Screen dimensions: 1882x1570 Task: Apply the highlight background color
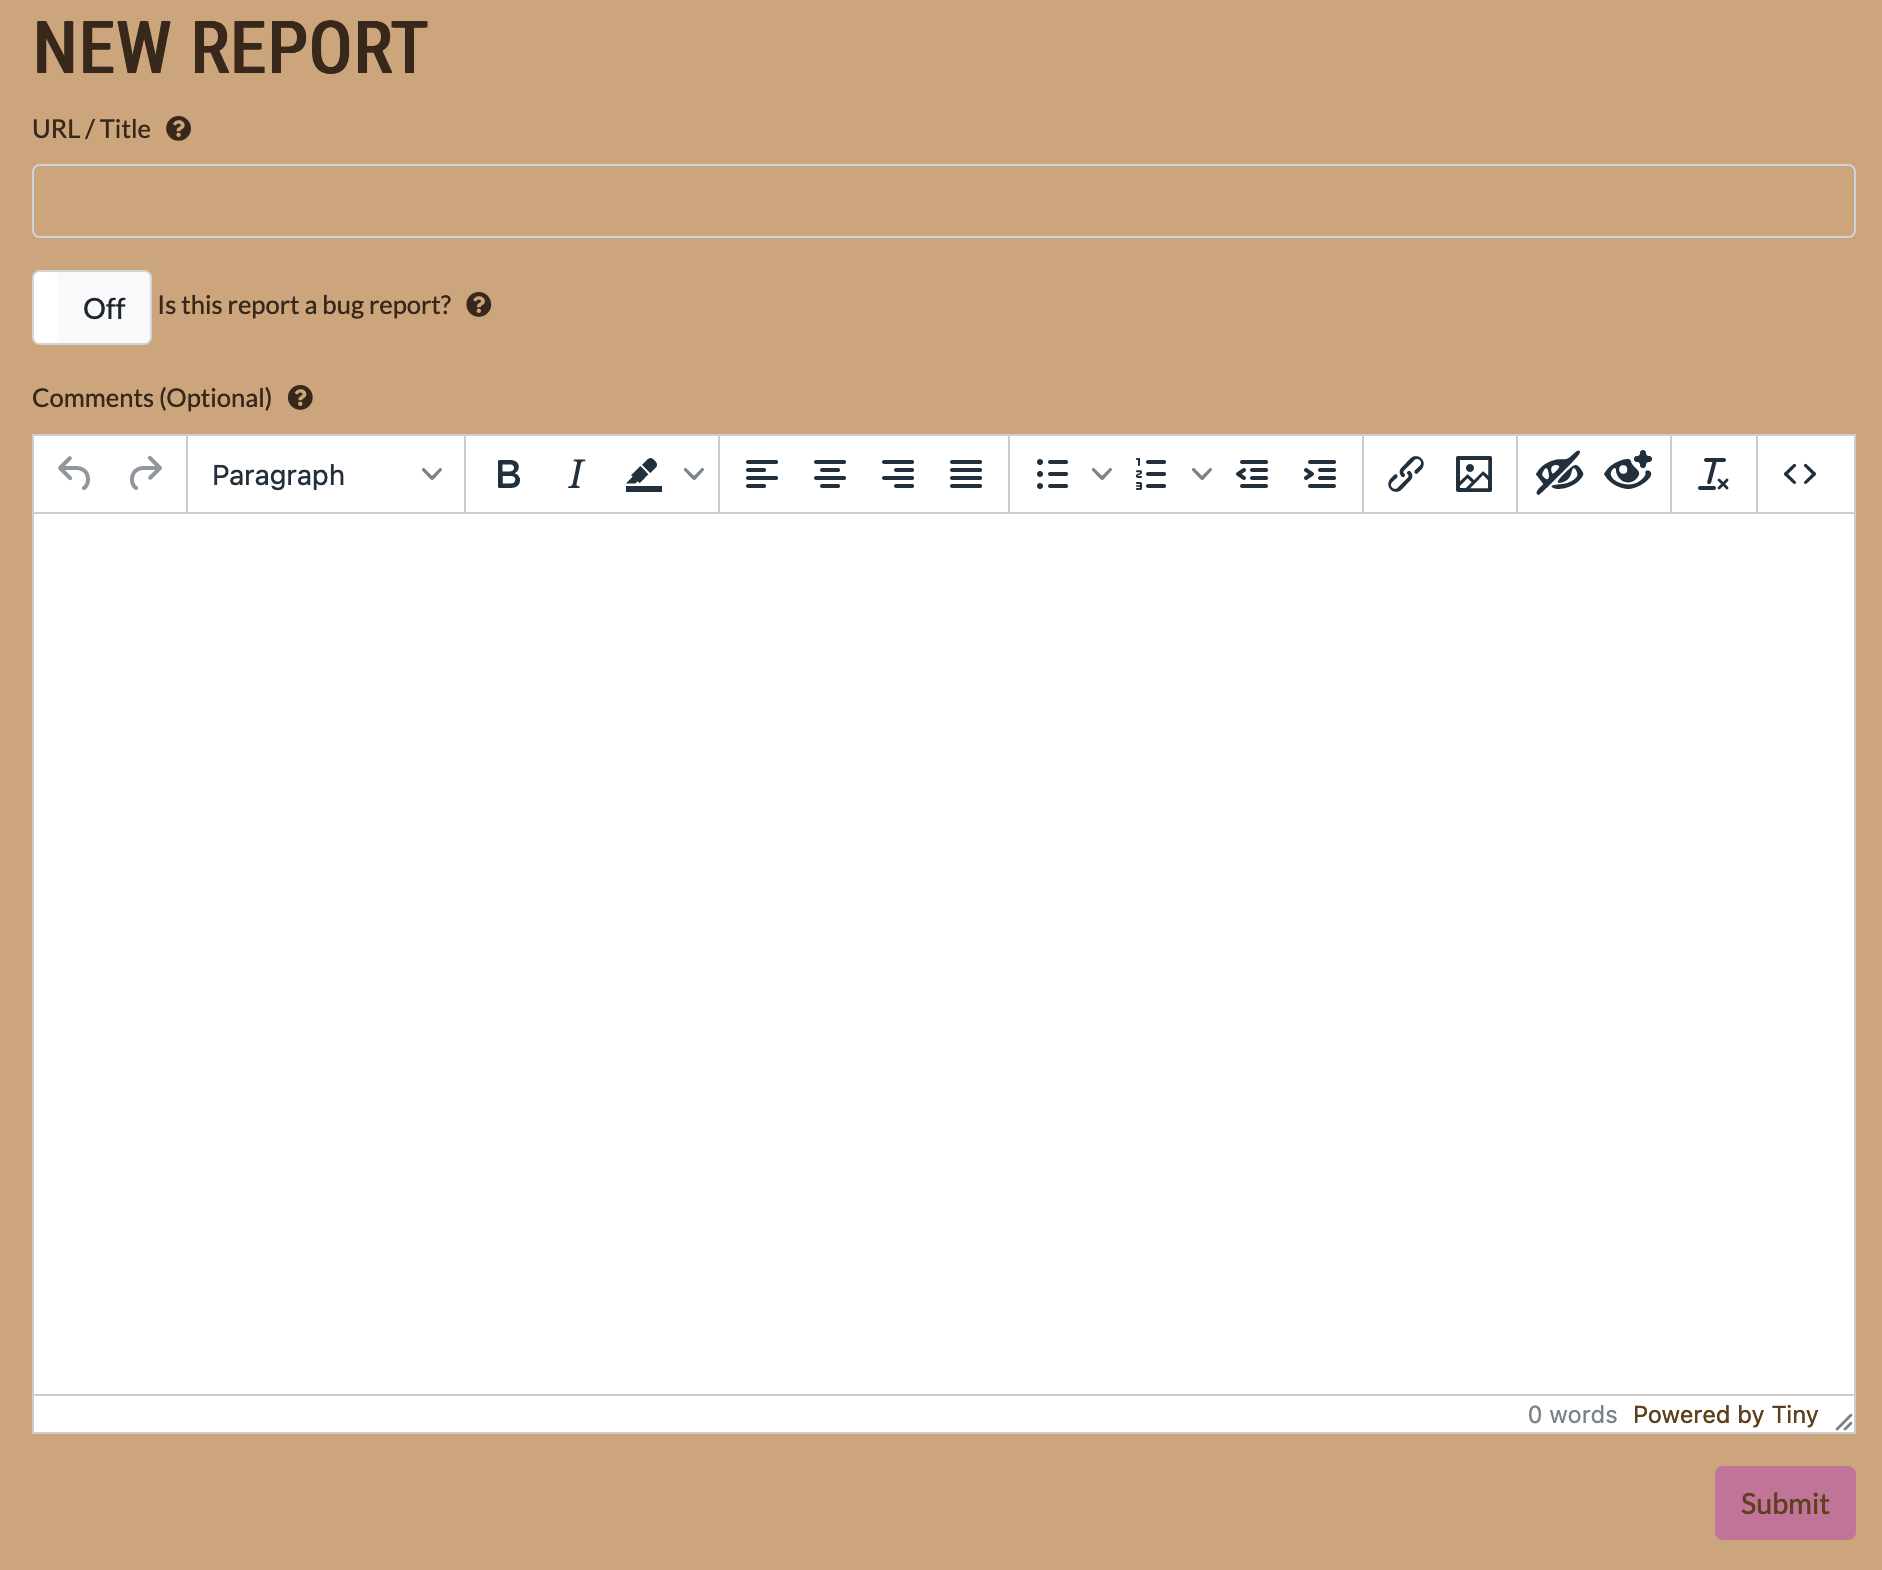tap(644, 474)
